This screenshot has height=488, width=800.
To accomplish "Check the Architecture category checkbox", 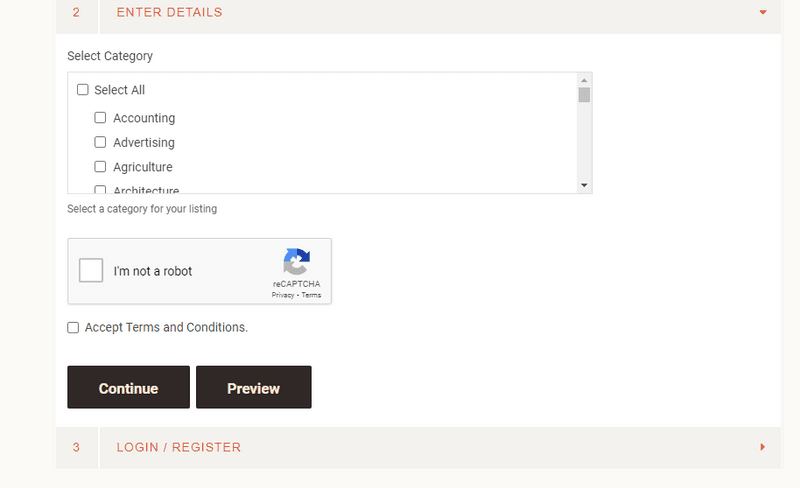I will (101, 190).
